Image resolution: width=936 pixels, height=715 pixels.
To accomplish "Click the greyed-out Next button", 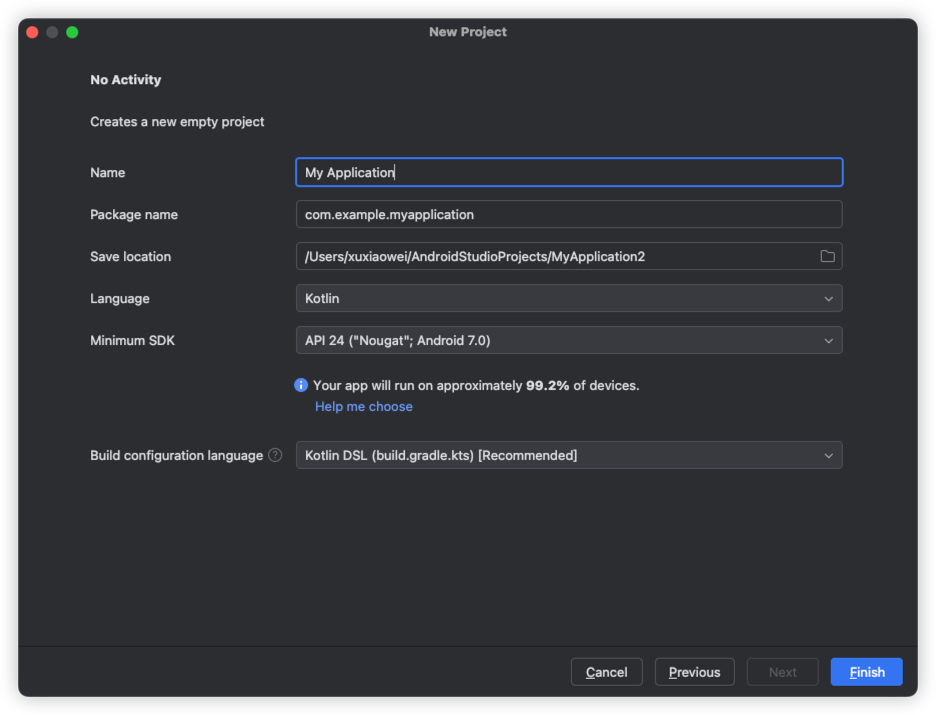I will pos(782,672).
